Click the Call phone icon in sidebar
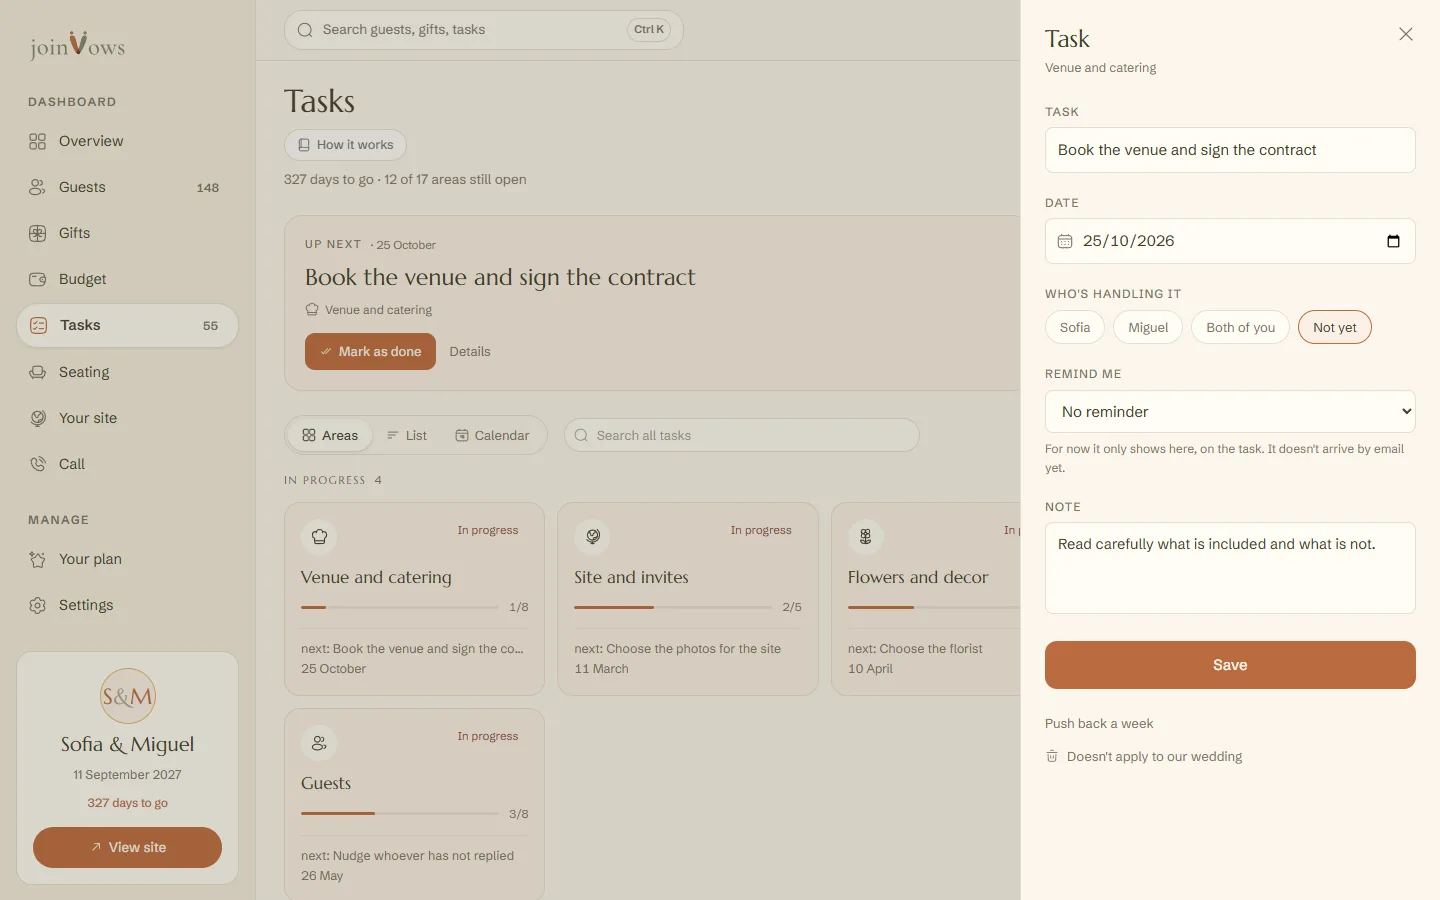This screenshot has height=900, width=1440. [x=37, y=464]
